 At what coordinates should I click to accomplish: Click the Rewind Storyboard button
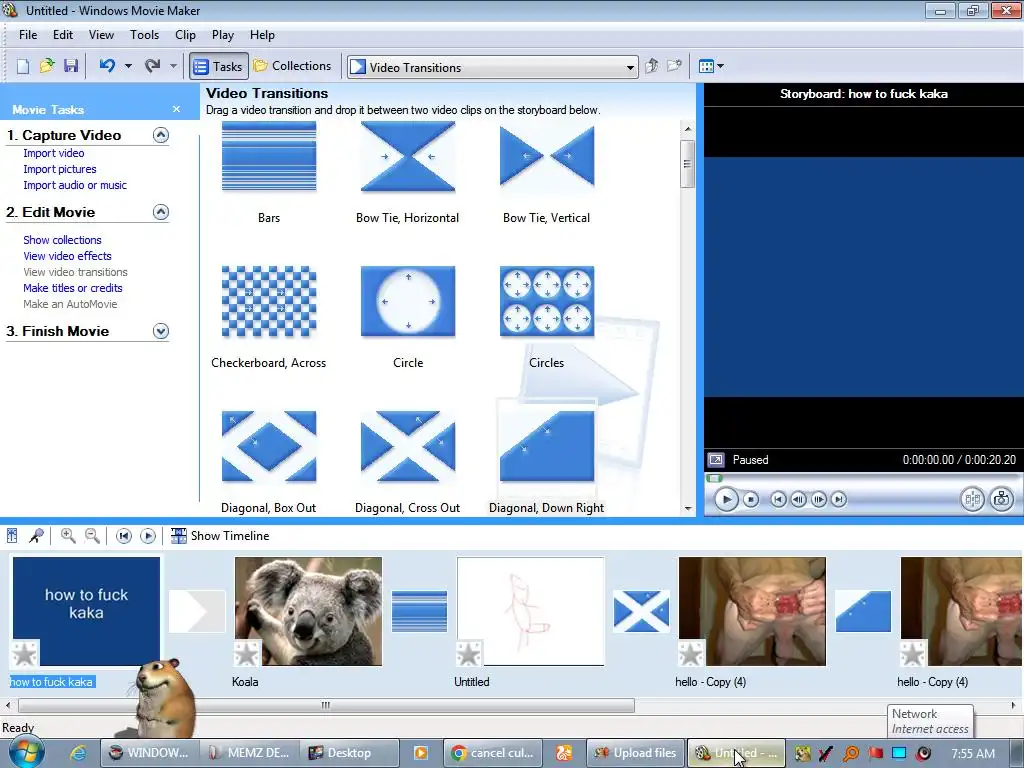pos(123,536)
